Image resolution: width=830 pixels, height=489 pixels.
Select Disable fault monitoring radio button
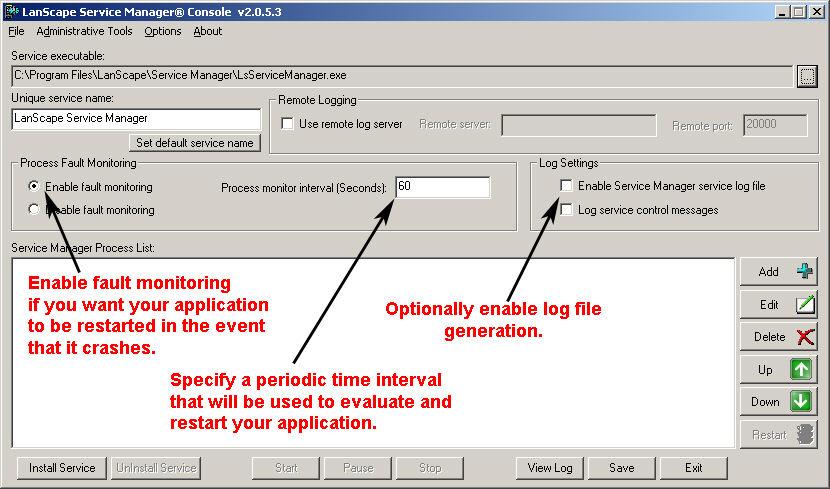(x=34, y=209)
